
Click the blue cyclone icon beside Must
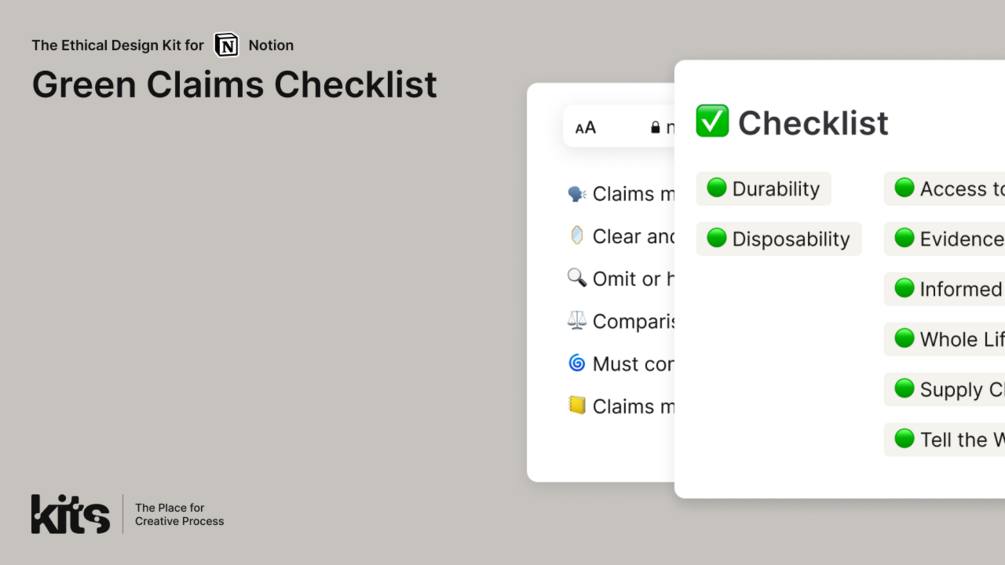pyautogui.click(x=577, y=363)
